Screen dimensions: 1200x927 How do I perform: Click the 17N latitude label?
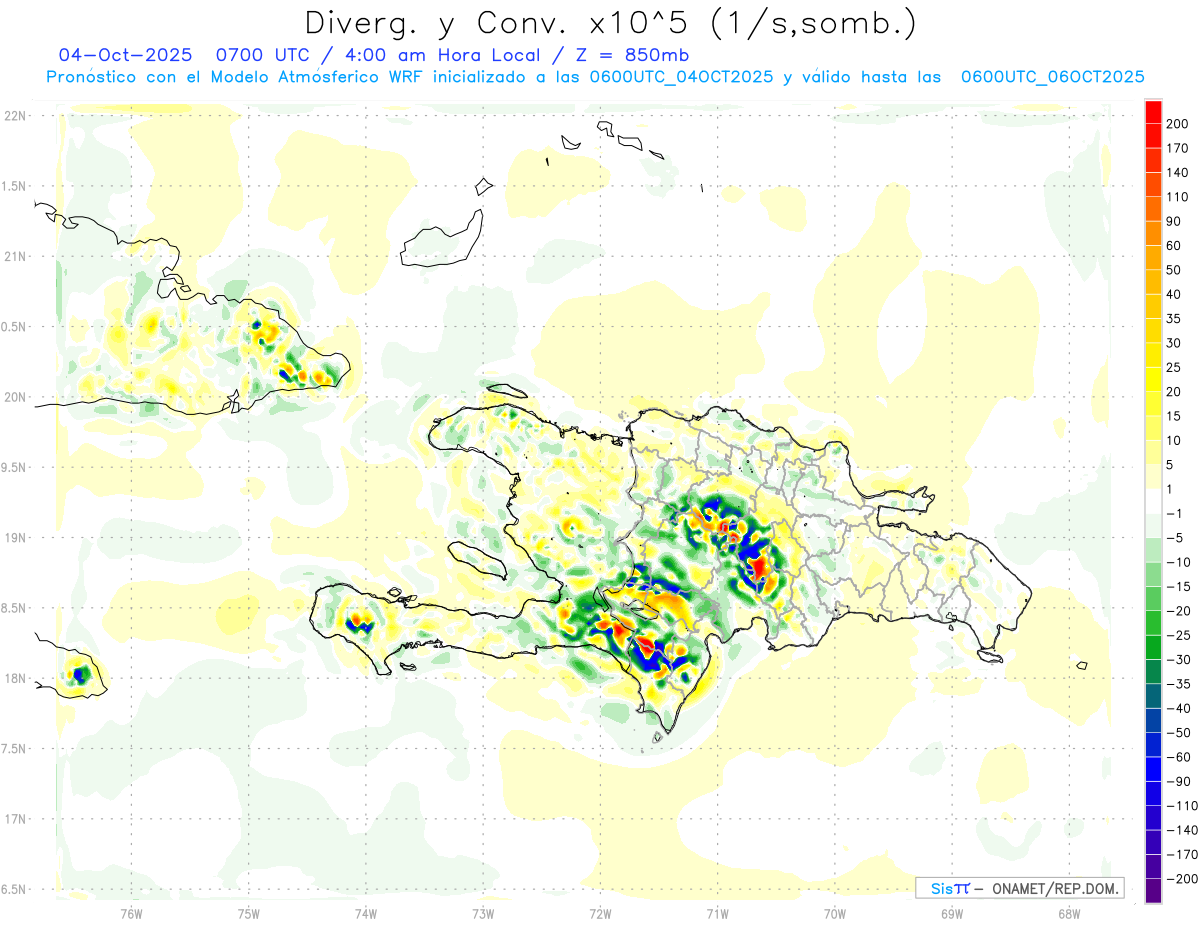pos(13,819)
